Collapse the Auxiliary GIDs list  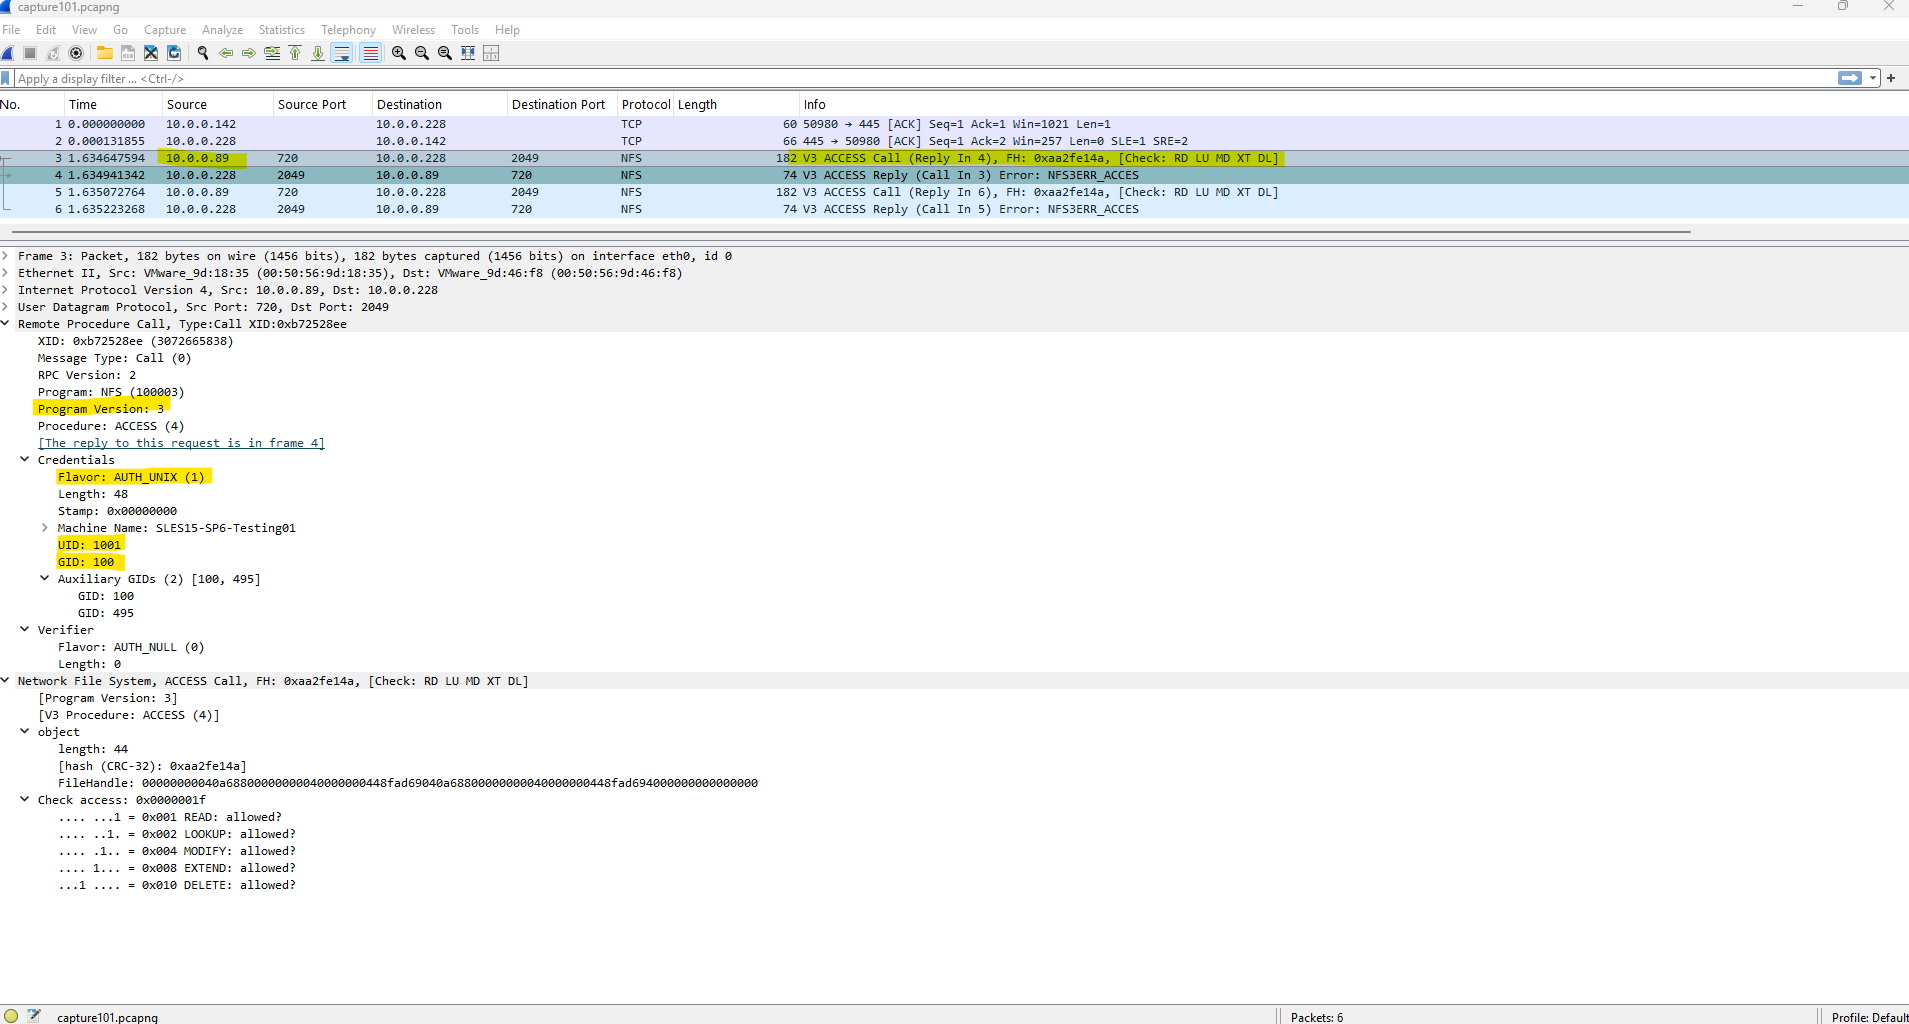coord(45,579)
